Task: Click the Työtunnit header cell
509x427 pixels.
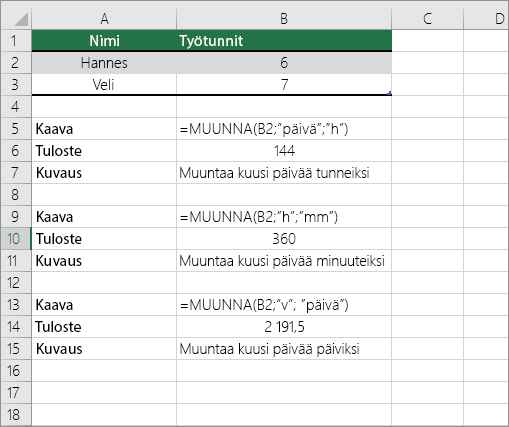Action: coord(284,41)
